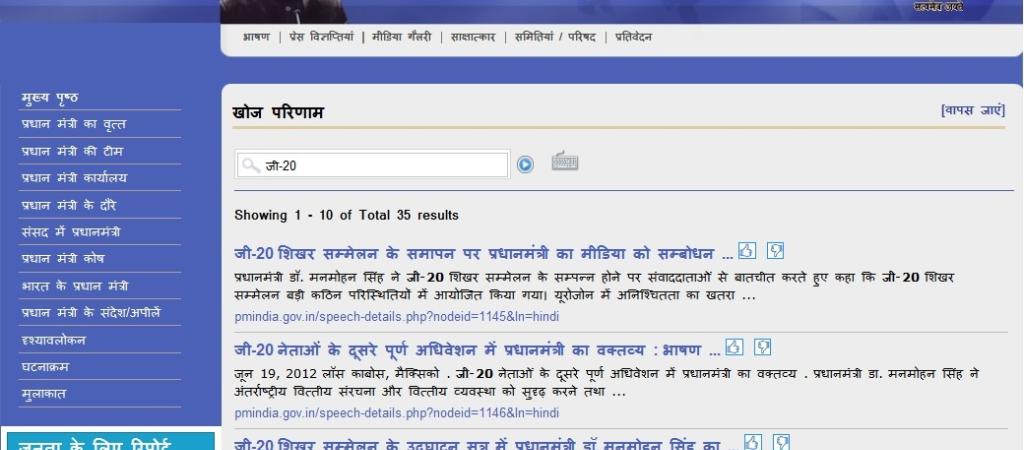Click the 'Showing 1 - 10 of Total 35 results' text
This screenshot has width=1024, height=450.
(346, 215)
